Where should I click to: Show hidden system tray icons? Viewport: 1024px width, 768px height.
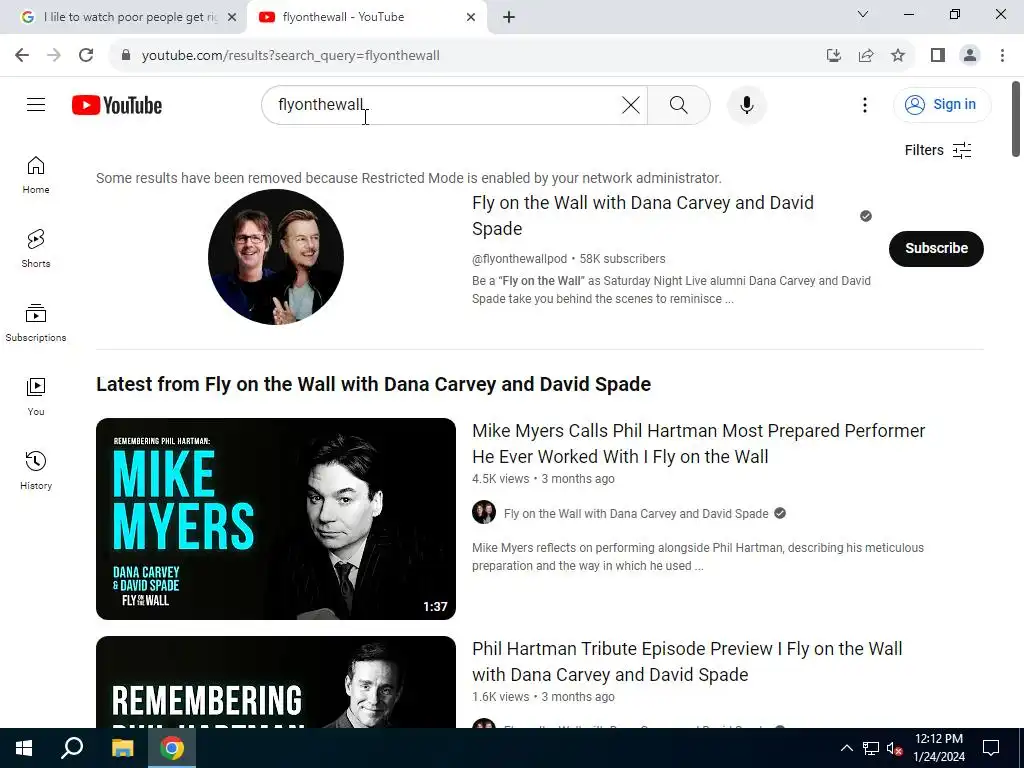tap(846, 748)
